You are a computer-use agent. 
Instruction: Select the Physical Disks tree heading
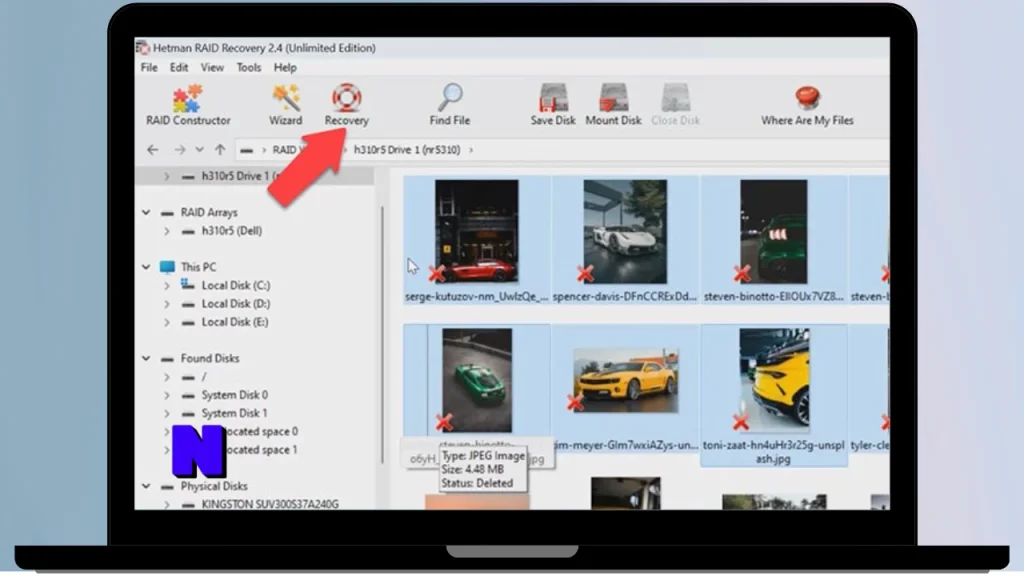pos(214,487)
